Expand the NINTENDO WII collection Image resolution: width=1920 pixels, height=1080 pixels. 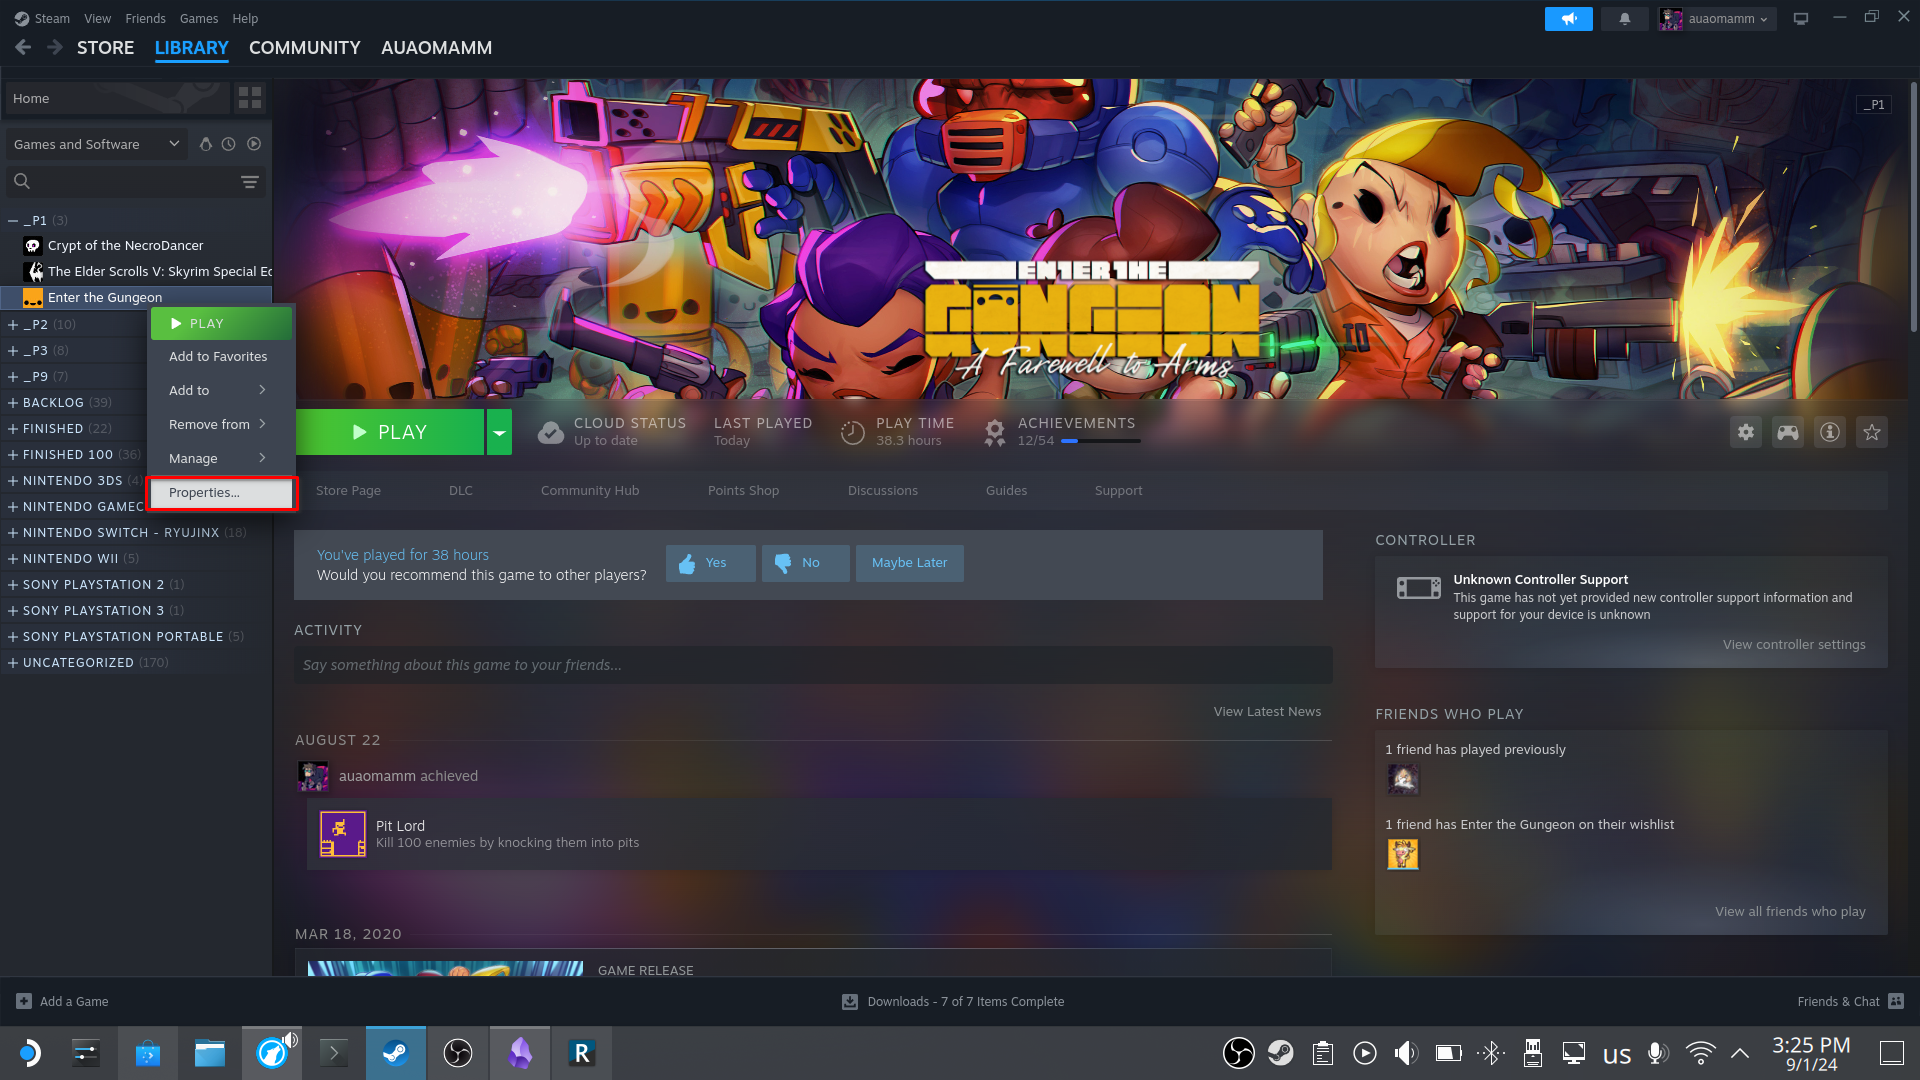[13, 558]
